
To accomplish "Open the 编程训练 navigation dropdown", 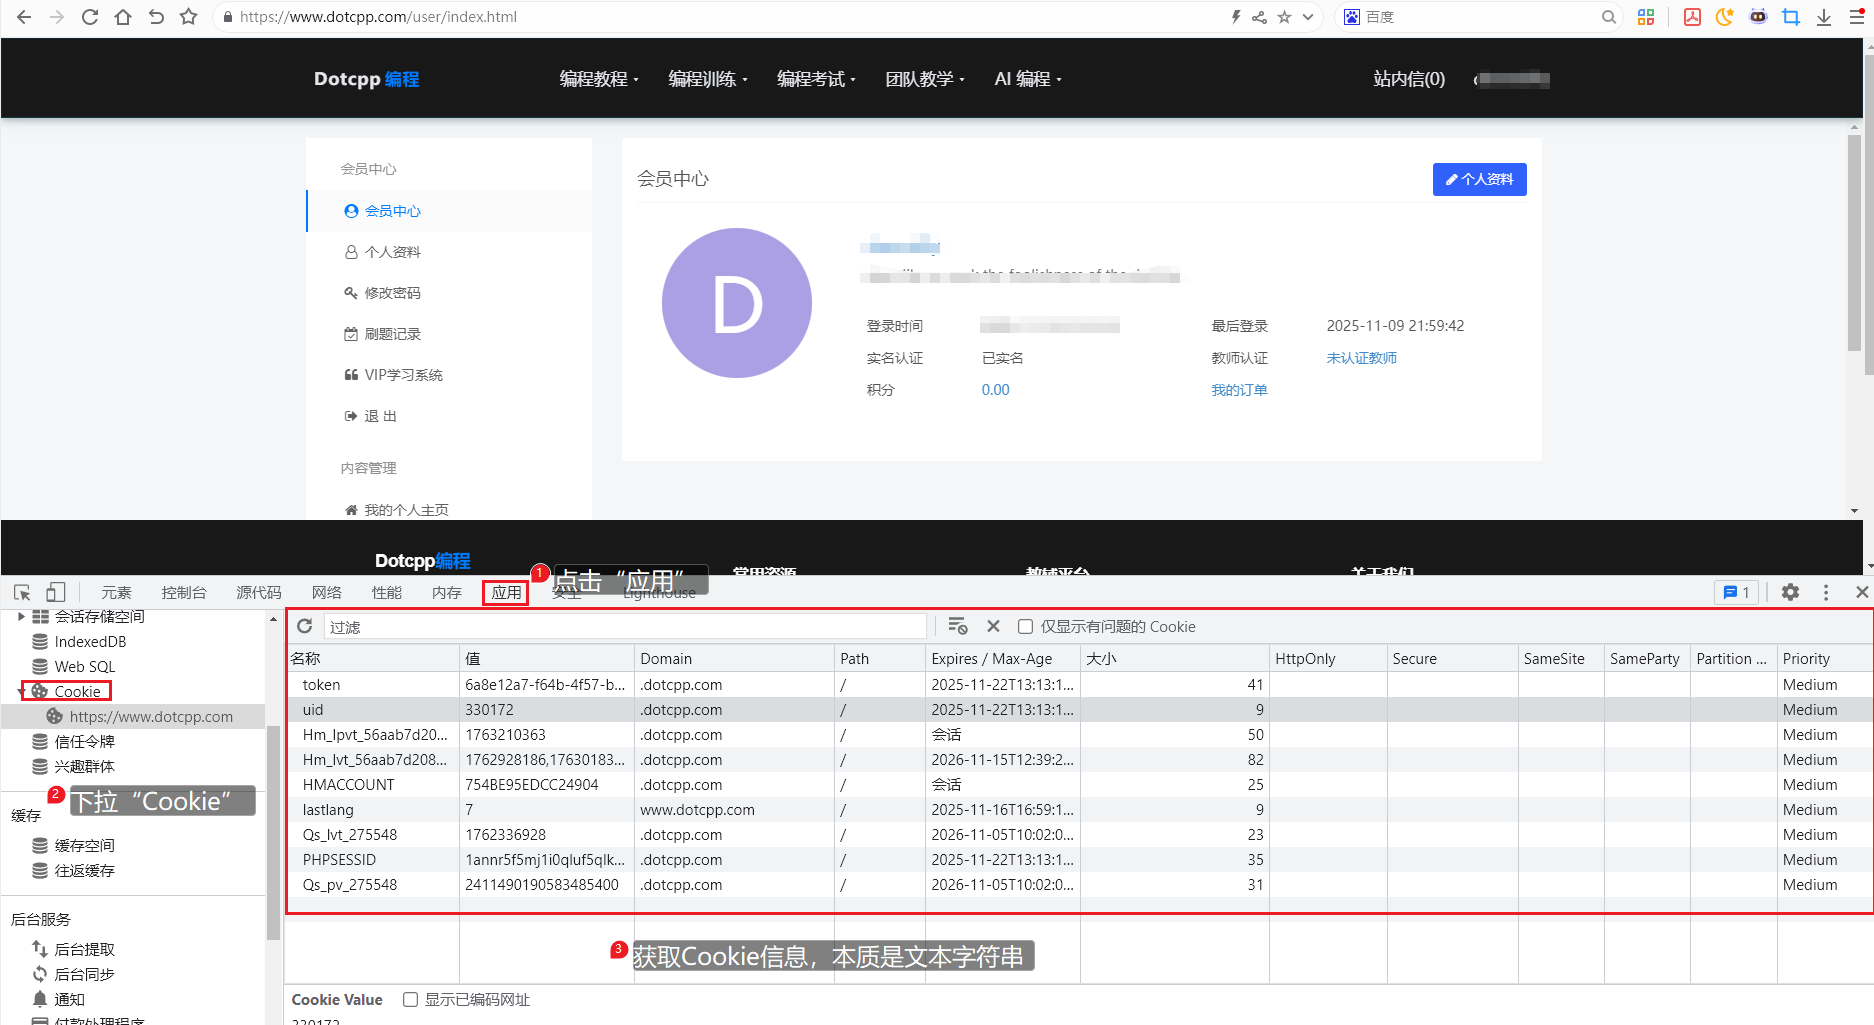I will pos(707,79).
